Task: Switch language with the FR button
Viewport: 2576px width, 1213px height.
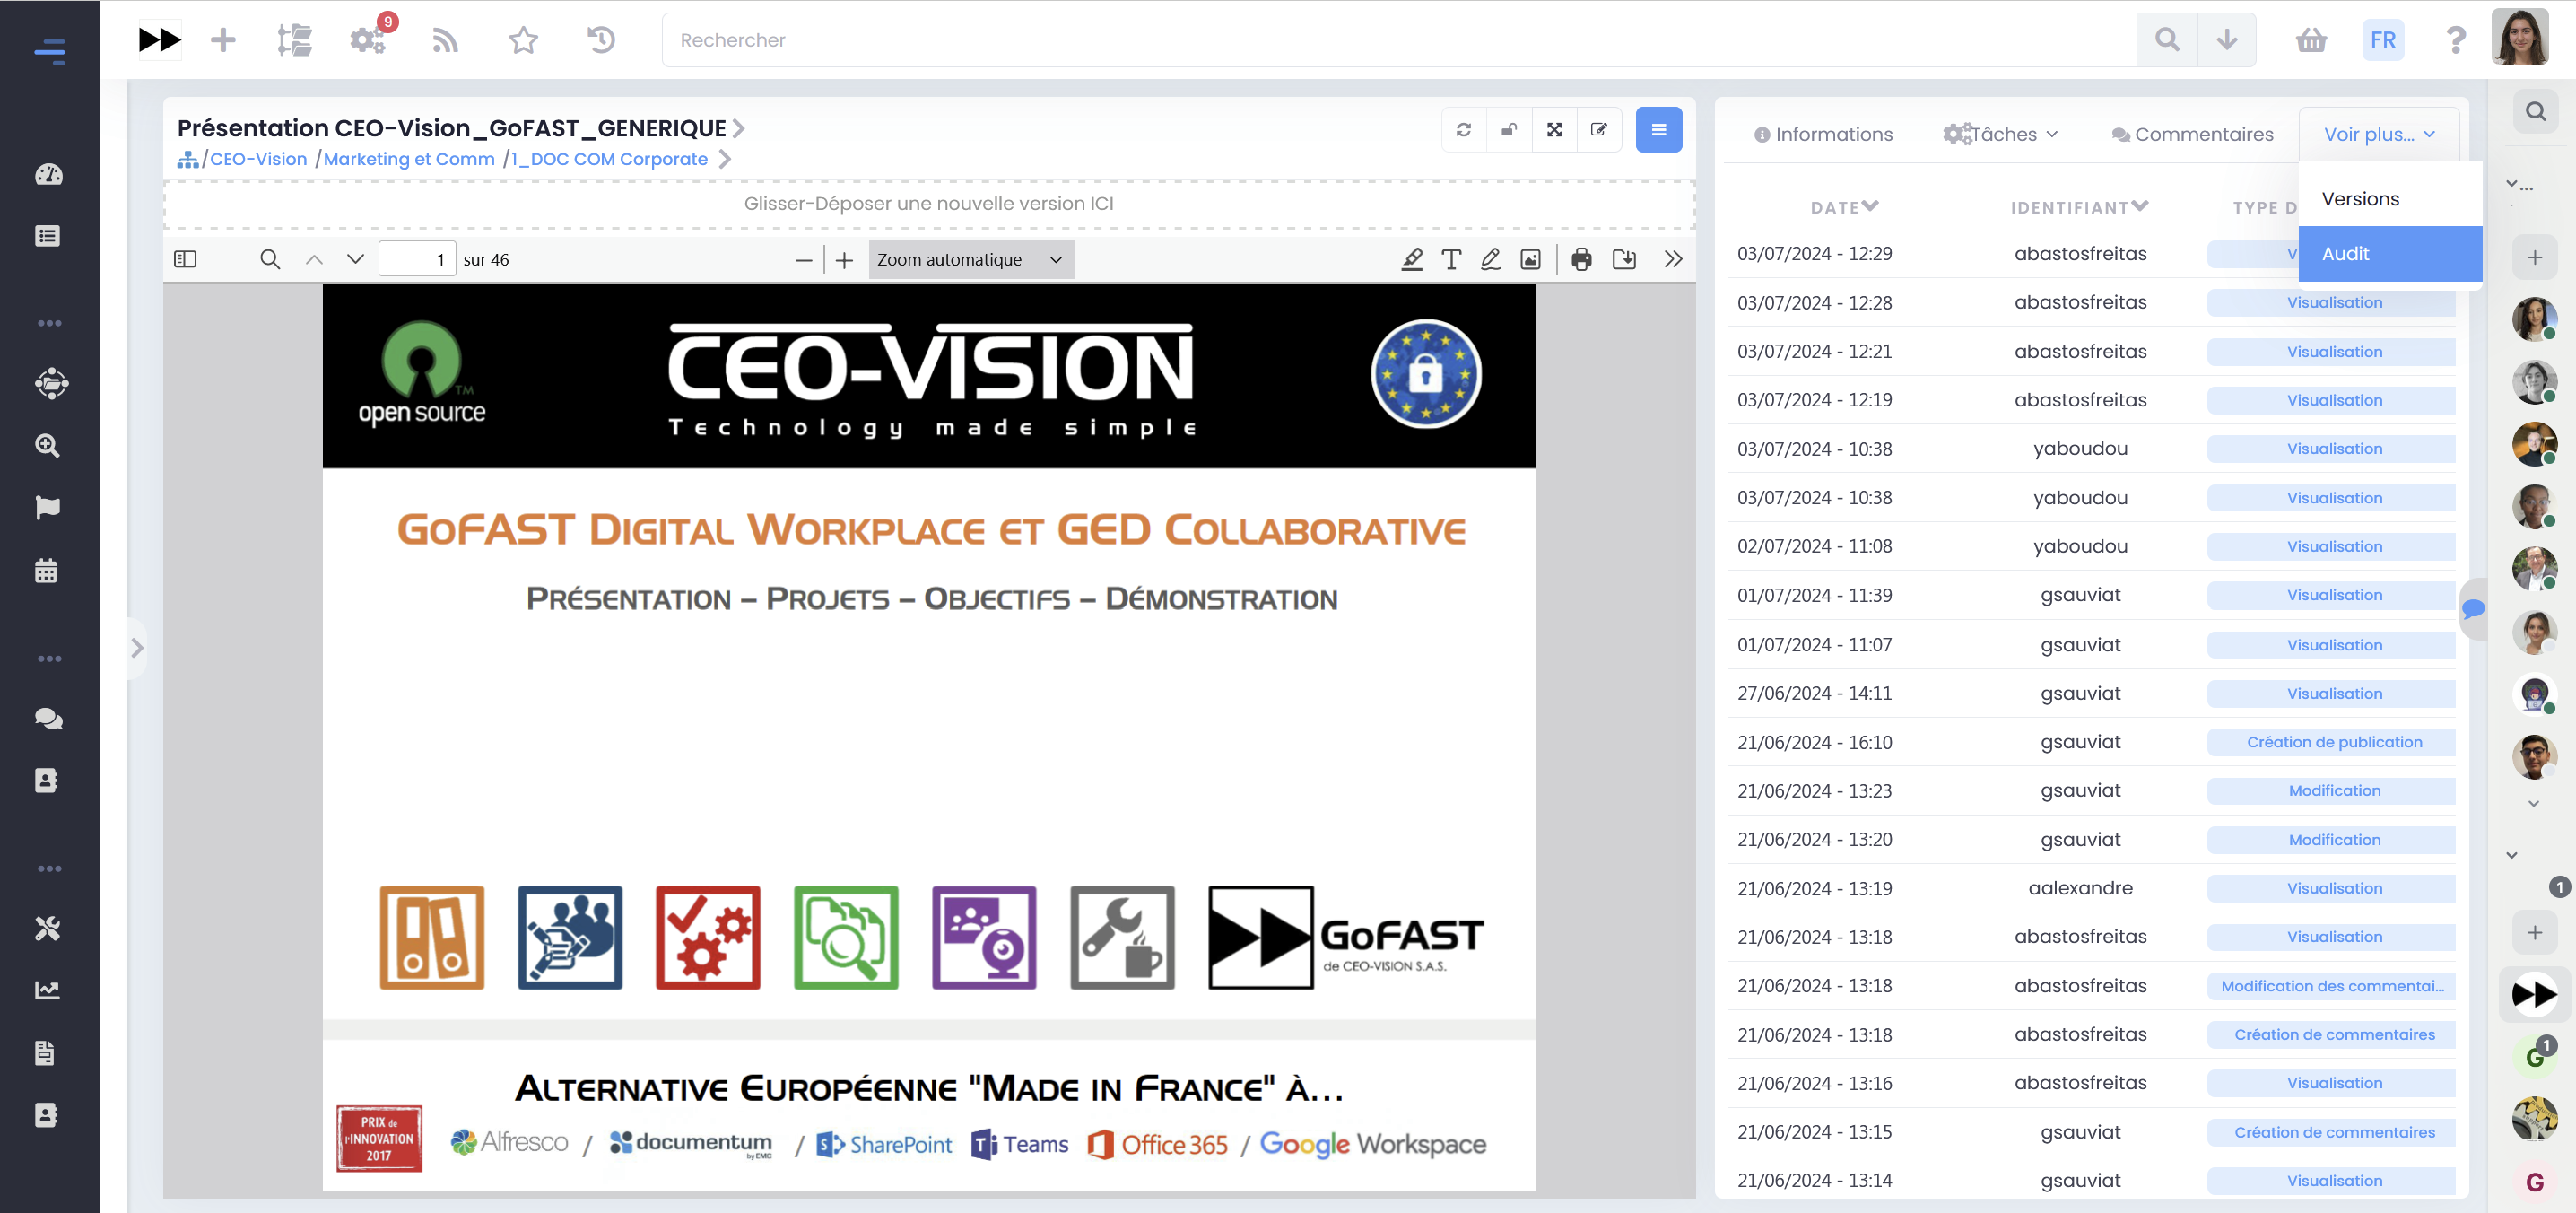Action: coord(2383,40)
